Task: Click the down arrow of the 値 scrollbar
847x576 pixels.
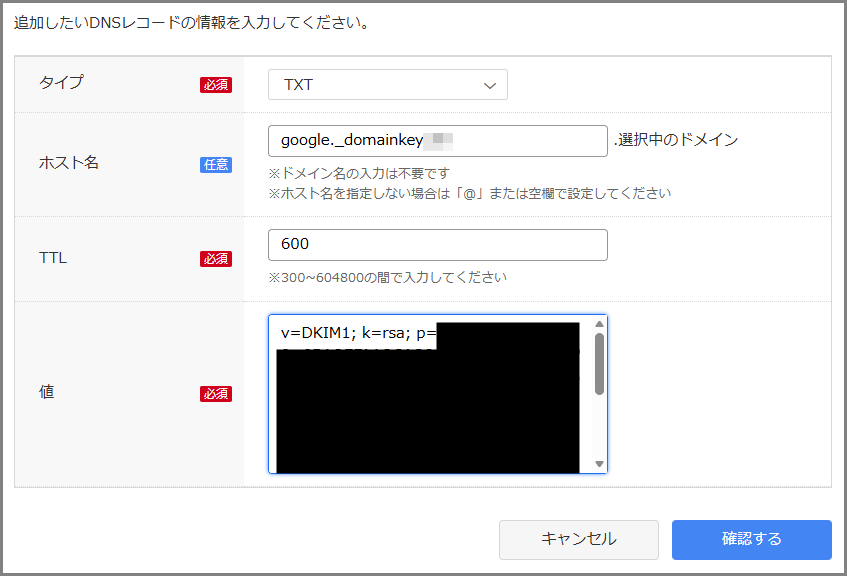Action: pos(599,464)
